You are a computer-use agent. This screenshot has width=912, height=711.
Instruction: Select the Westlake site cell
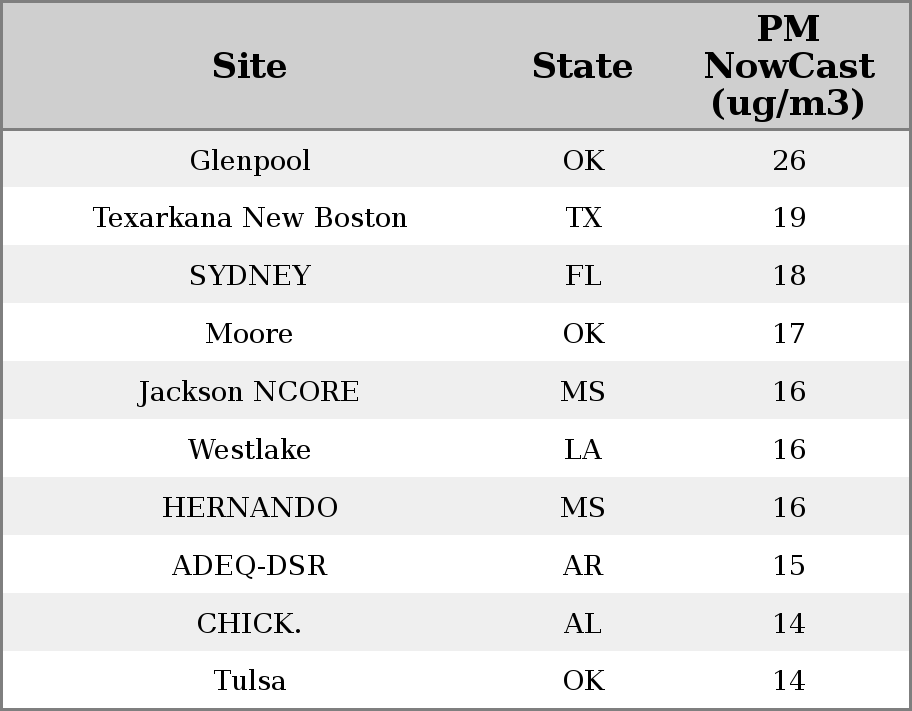[250, 450]
